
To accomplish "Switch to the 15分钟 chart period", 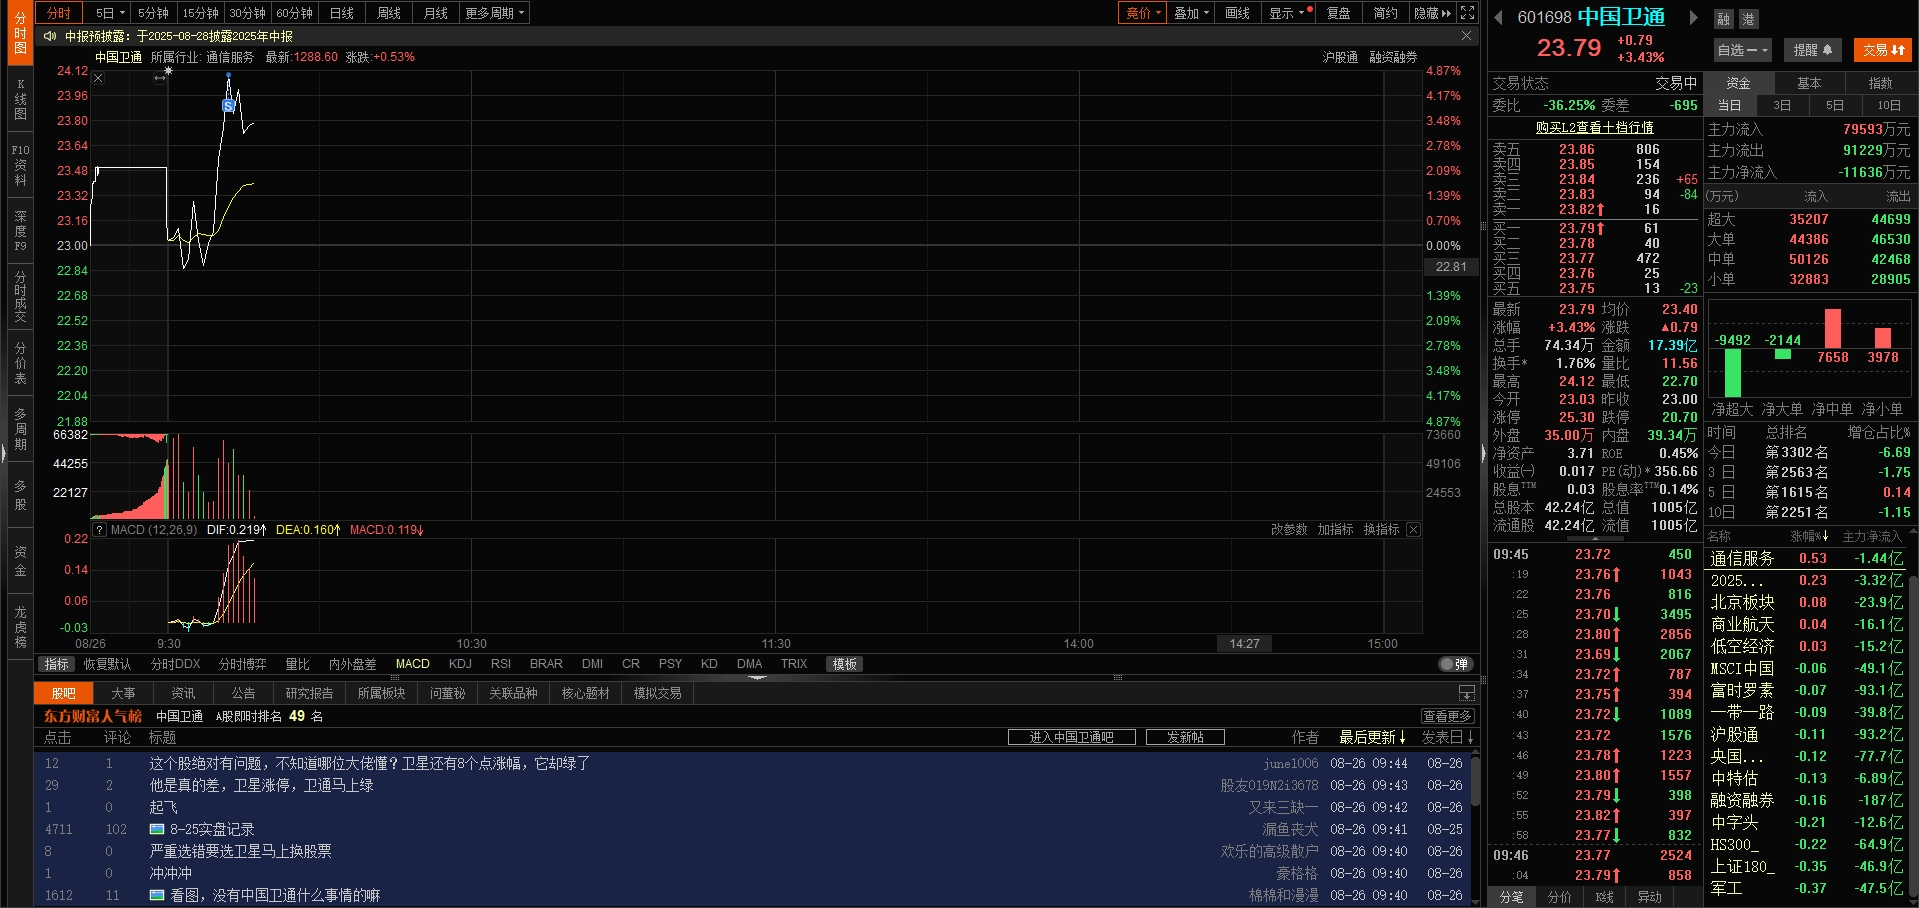I will click(200, 13).
